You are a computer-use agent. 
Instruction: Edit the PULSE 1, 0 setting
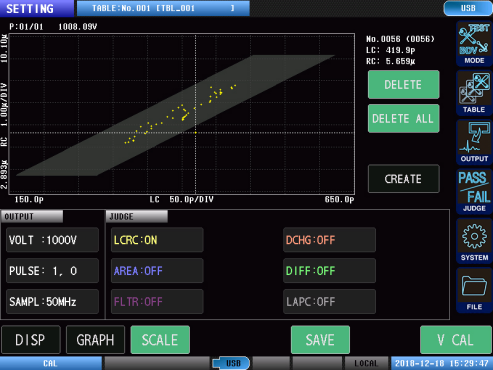(52, 271)
